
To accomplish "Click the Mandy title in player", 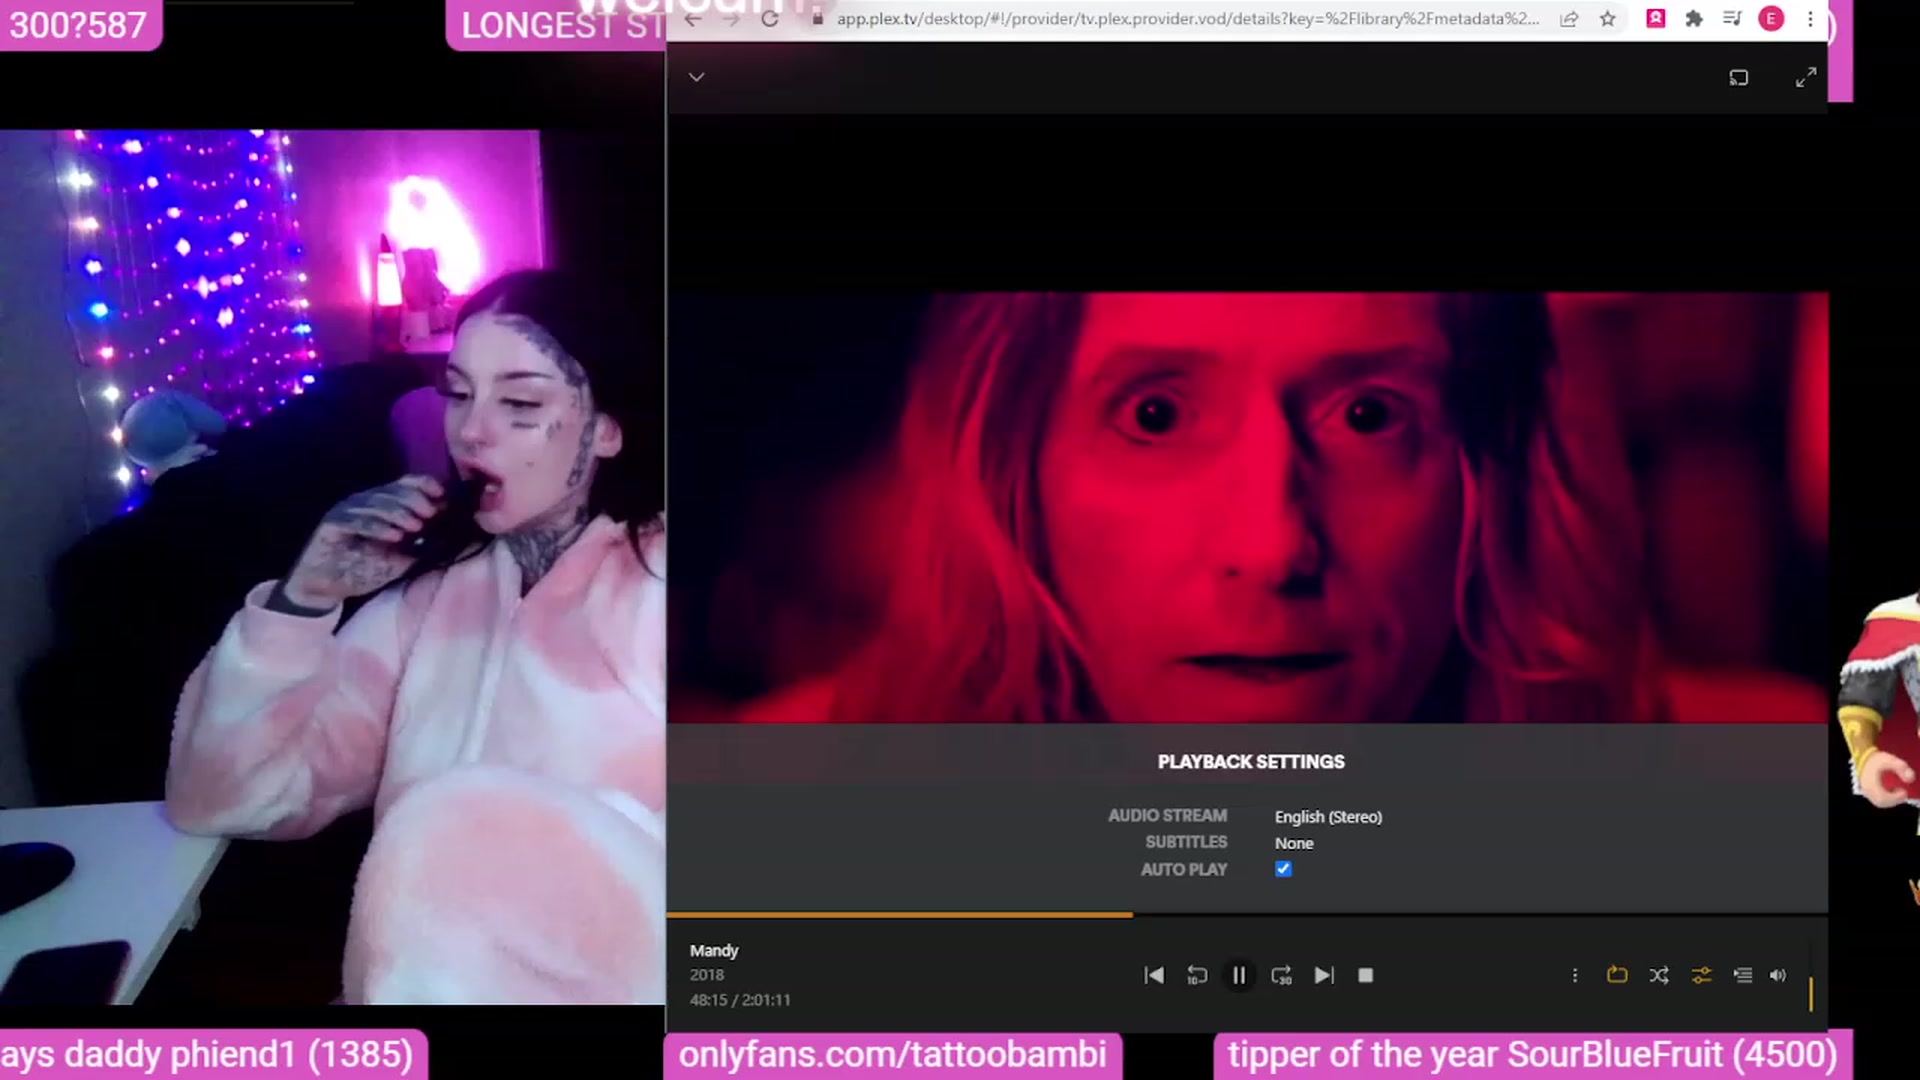I will pyautogui.click(x=714, y=950).
